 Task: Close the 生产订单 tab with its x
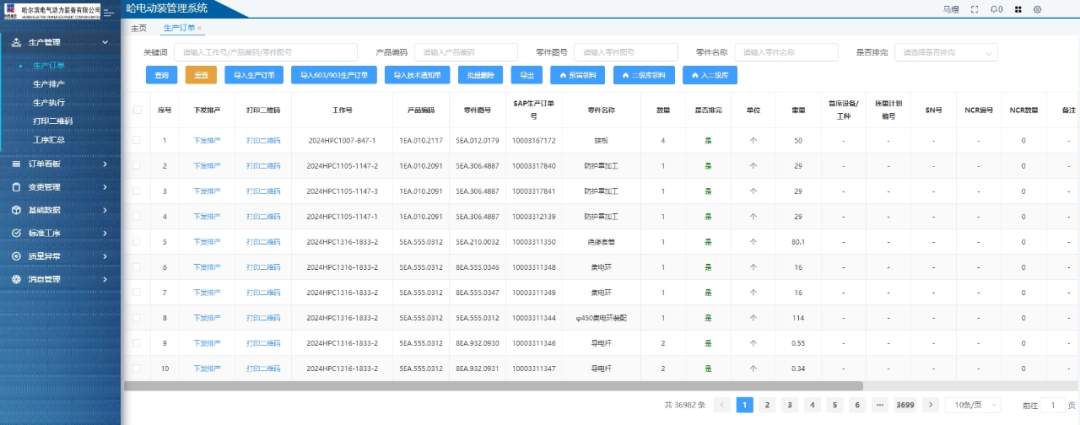tap(199, 28)
